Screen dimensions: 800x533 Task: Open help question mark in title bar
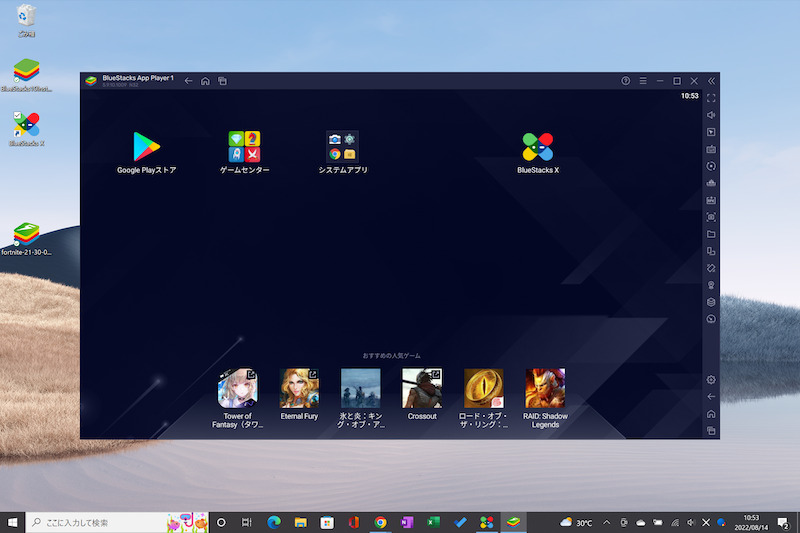626,80
